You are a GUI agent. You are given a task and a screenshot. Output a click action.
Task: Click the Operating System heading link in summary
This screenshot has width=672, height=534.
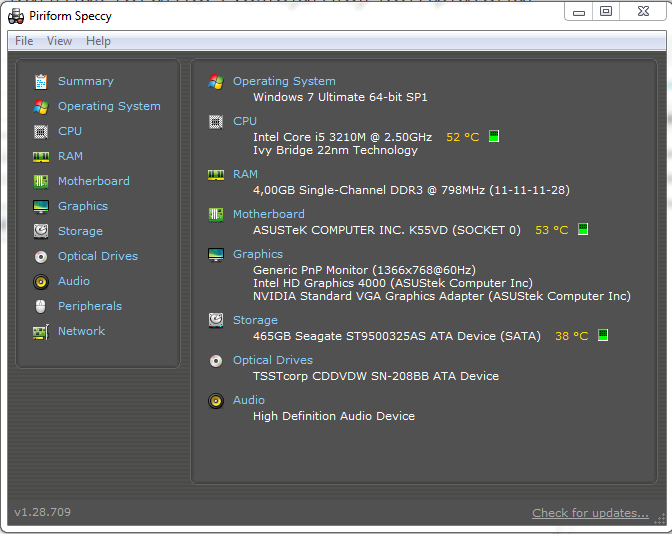pyautogui.click(x=284, y=81)
